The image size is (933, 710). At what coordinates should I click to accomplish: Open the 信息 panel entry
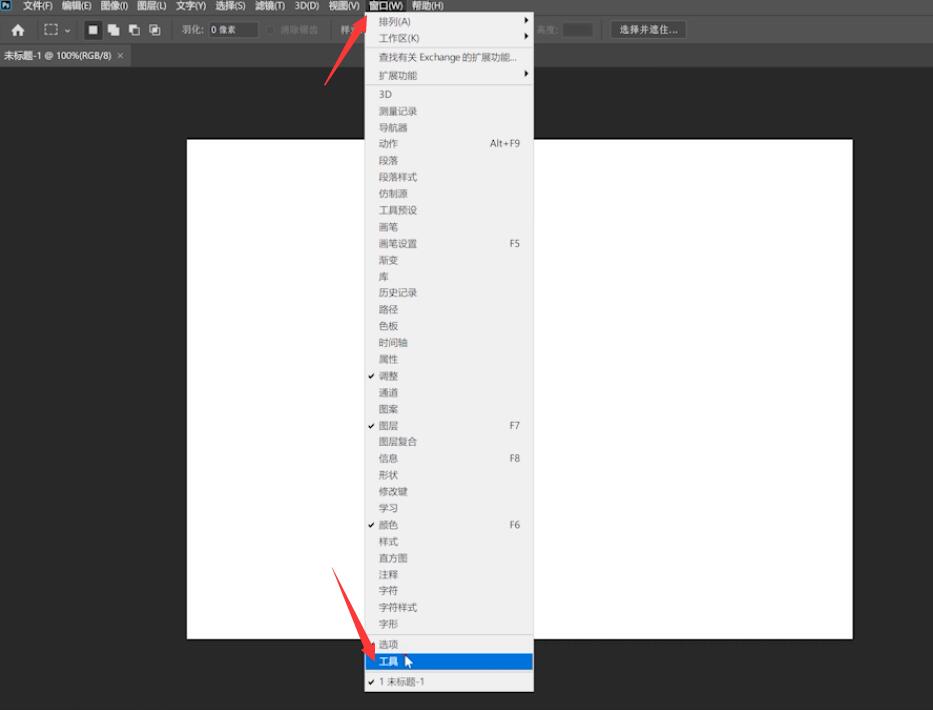[449, 459]
